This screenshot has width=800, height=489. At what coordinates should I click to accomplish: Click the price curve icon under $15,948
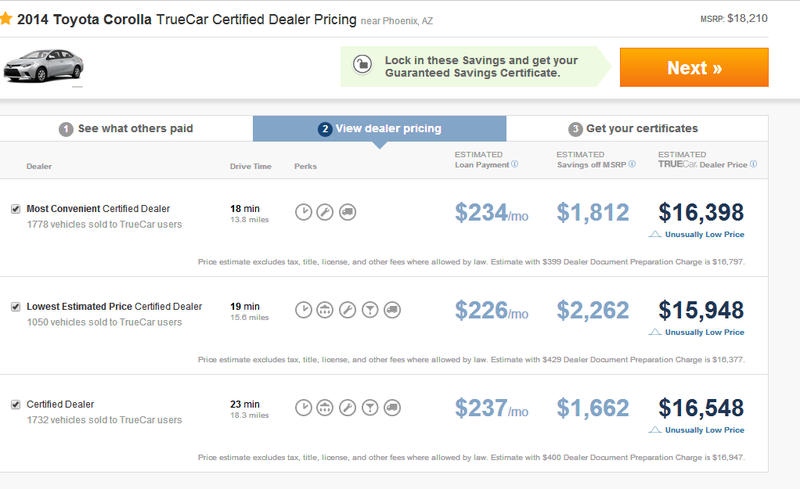[x=655, y=332]
